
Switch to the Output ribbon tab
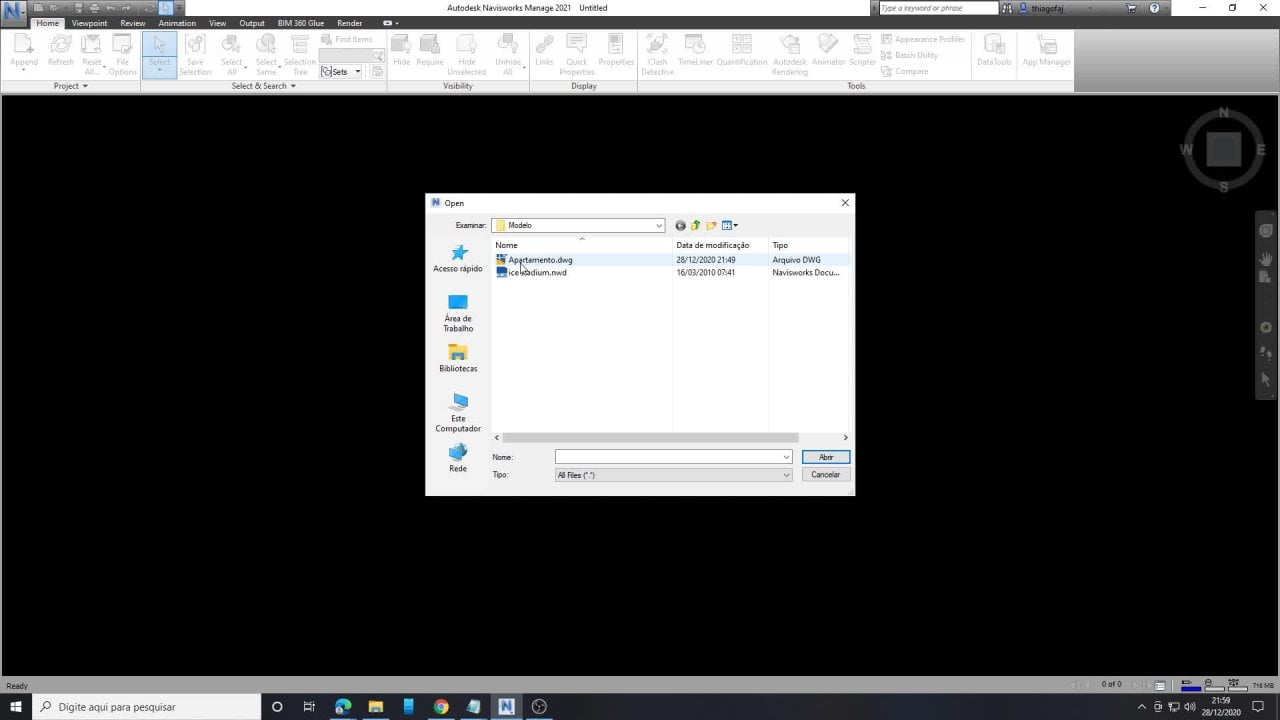tap(252, 23)
